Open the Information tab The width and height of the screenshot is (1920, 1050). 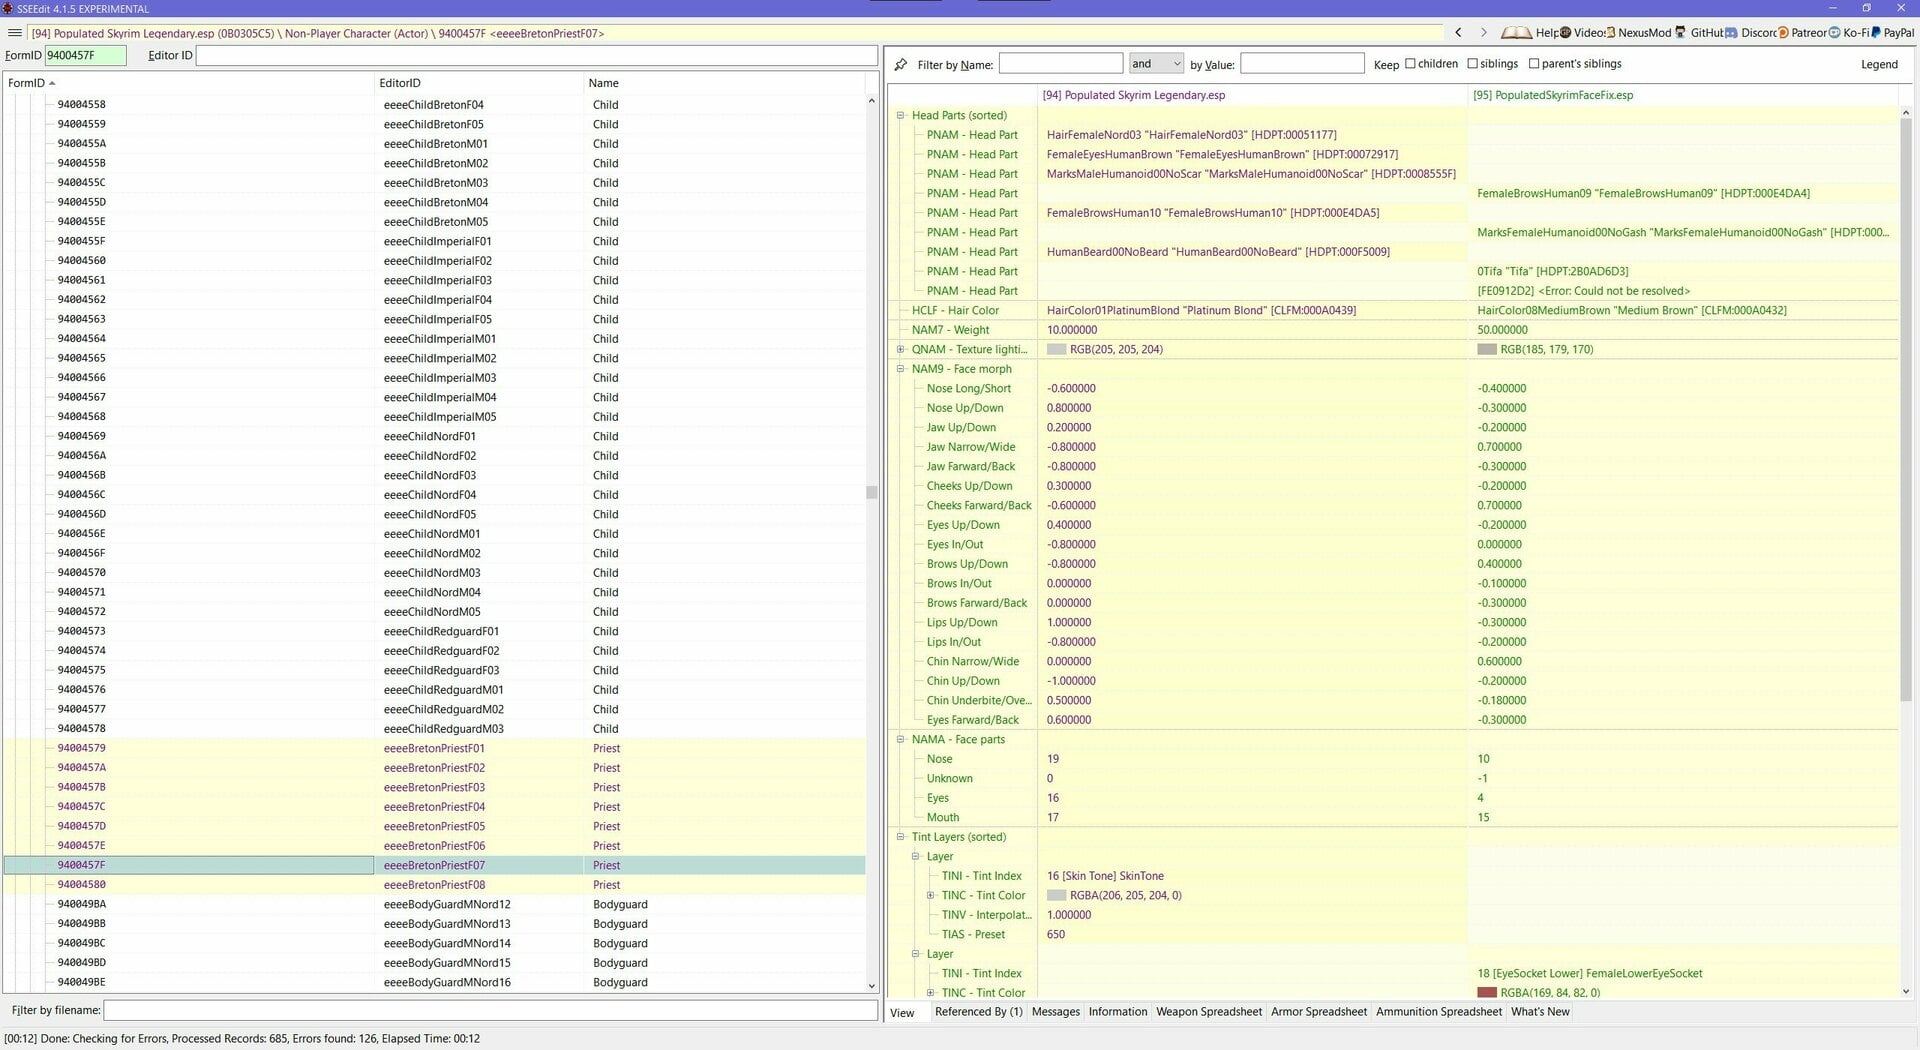(x=1118, y=1012)
